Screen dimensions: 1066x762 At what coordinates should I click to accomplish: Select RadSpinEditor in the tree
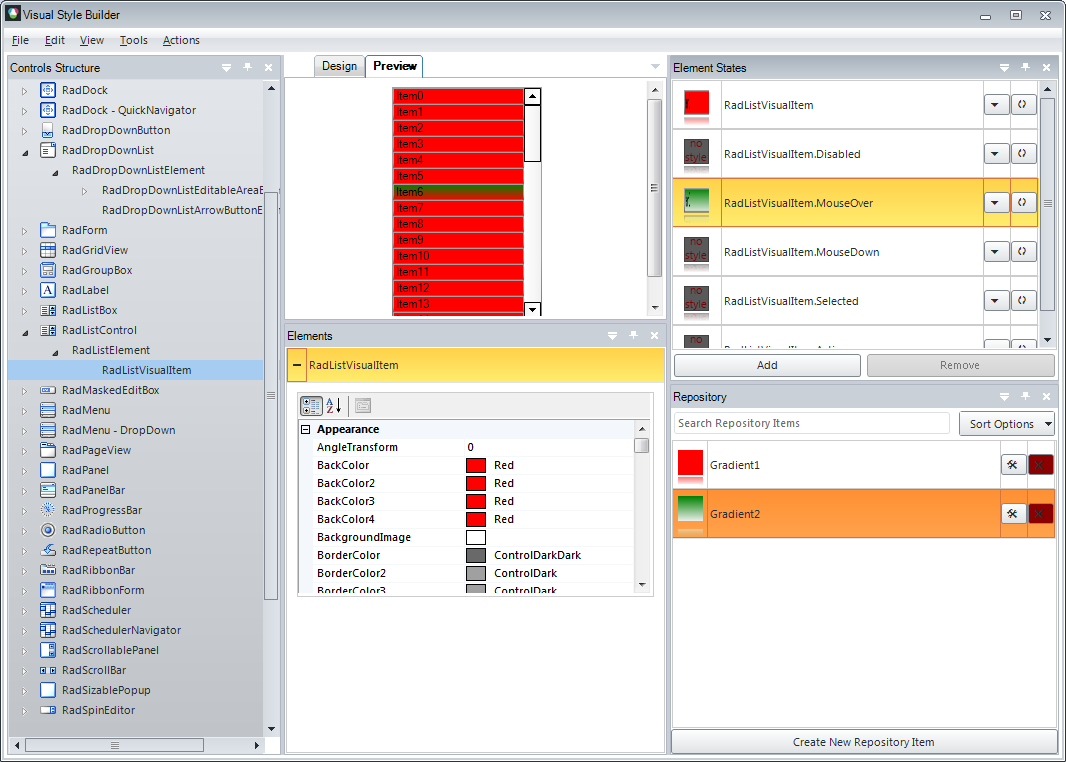coord(99,710)
